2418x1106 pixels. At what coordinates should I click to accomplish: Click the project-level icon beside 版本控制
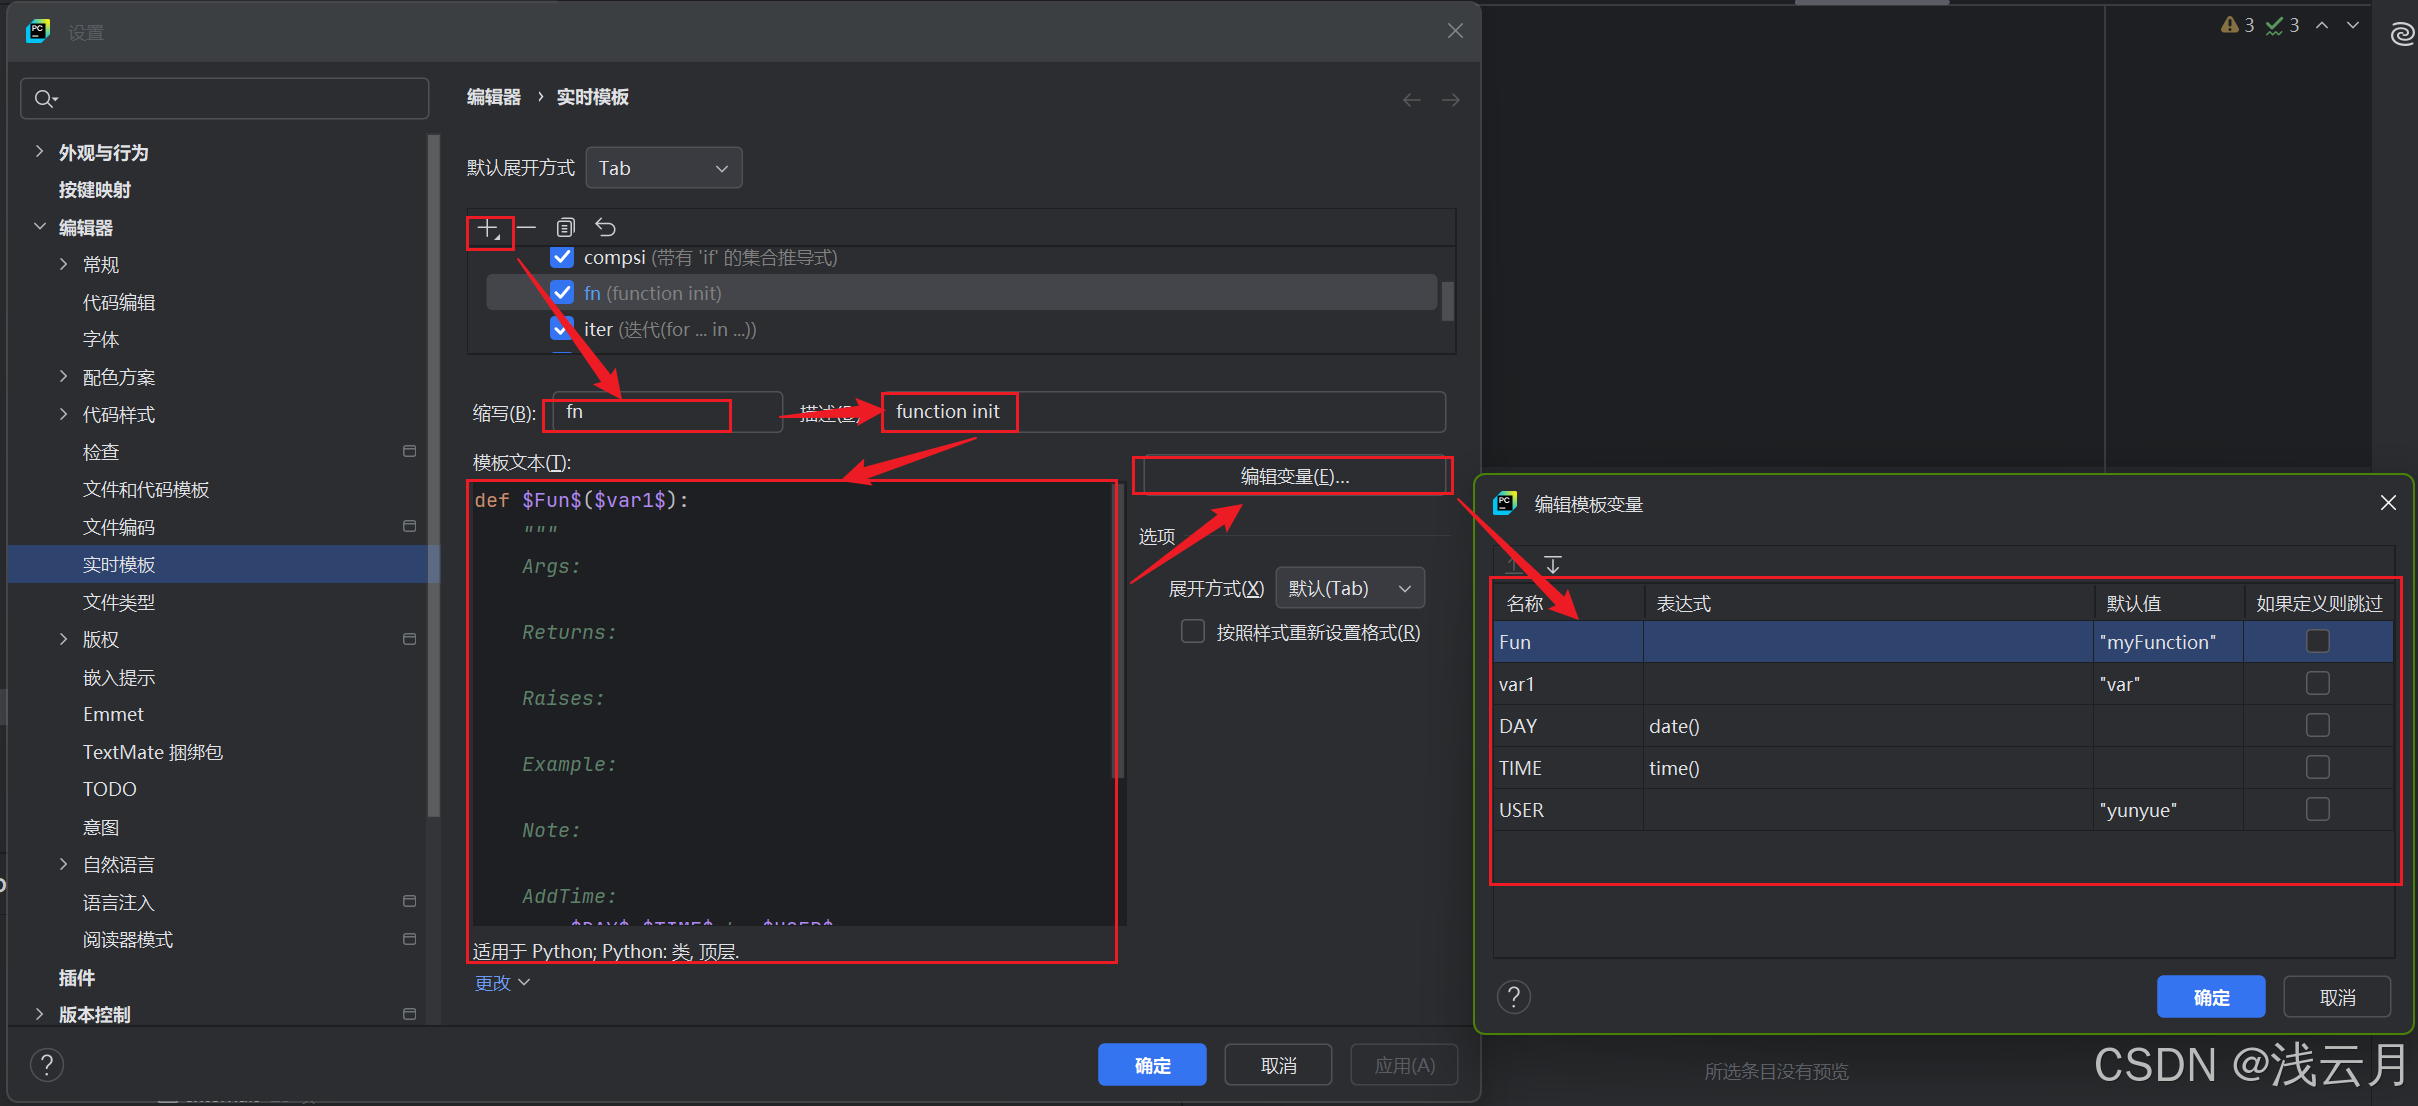[x=409, y=1014]
